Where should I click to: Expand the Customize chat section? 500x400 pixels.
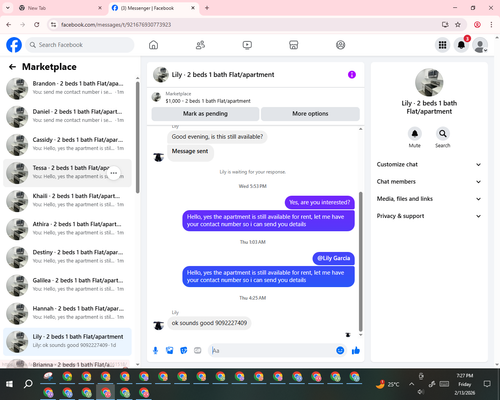(429, 164)
